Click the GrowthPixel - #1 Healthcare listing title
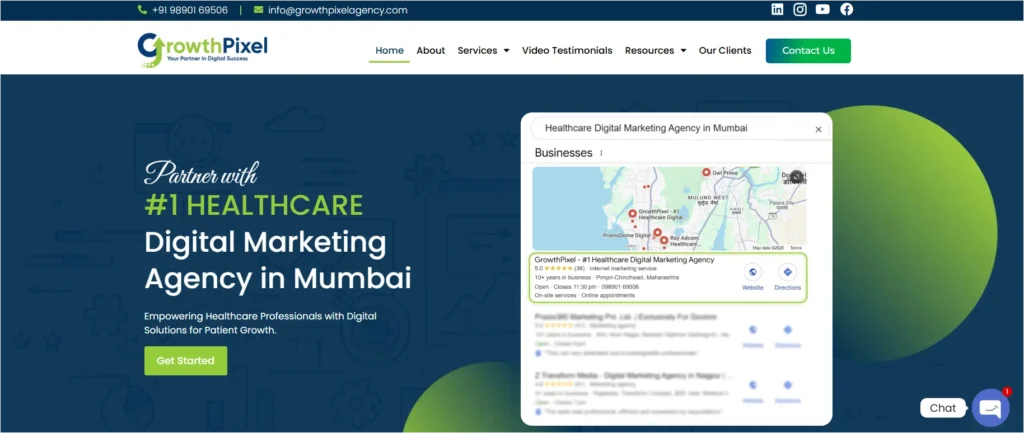The width and height of the screenshot is (1024, 433). [x=624, y=259]
